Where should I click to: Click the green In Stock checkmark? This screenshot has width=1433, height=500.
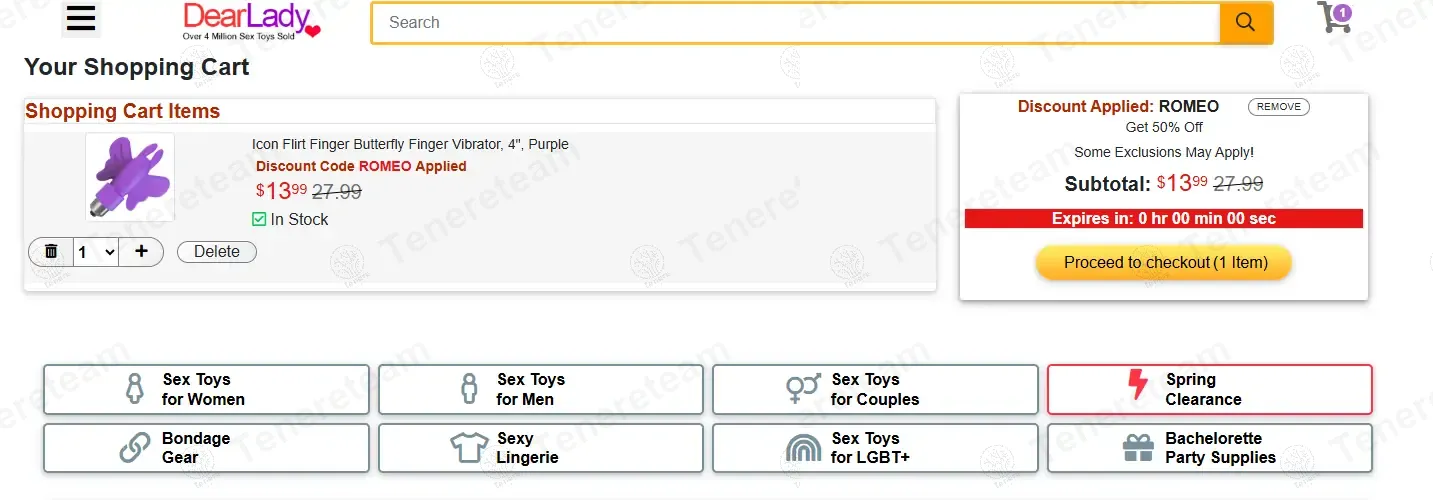point(259,219)
